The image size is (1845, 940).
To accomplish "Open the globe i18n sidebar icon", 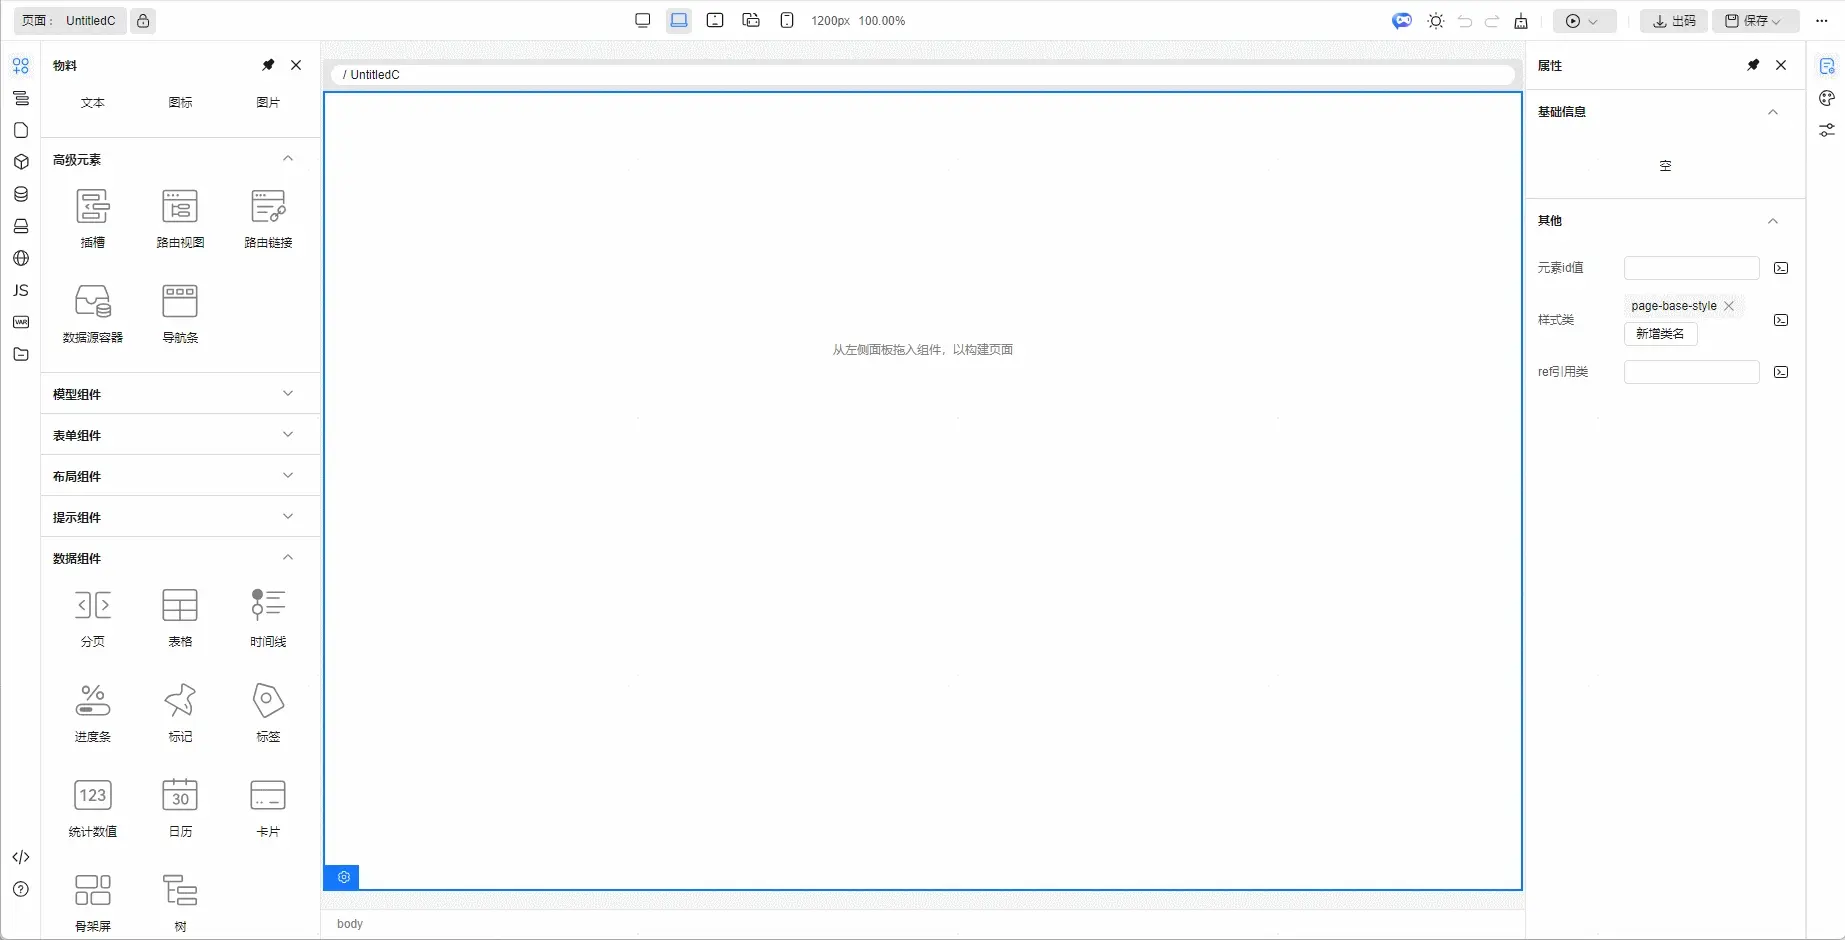I will click(x=21, y=258).
